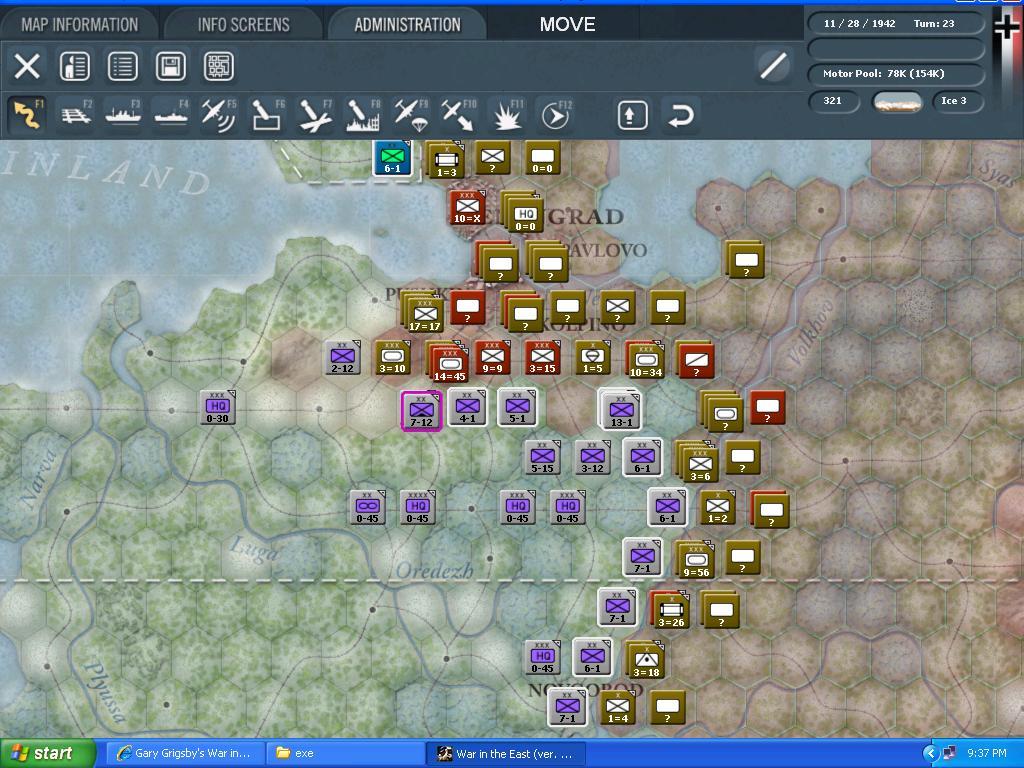Switch to the Administration tab
The image size is (1024, 768).
click(x=408, y=25)
